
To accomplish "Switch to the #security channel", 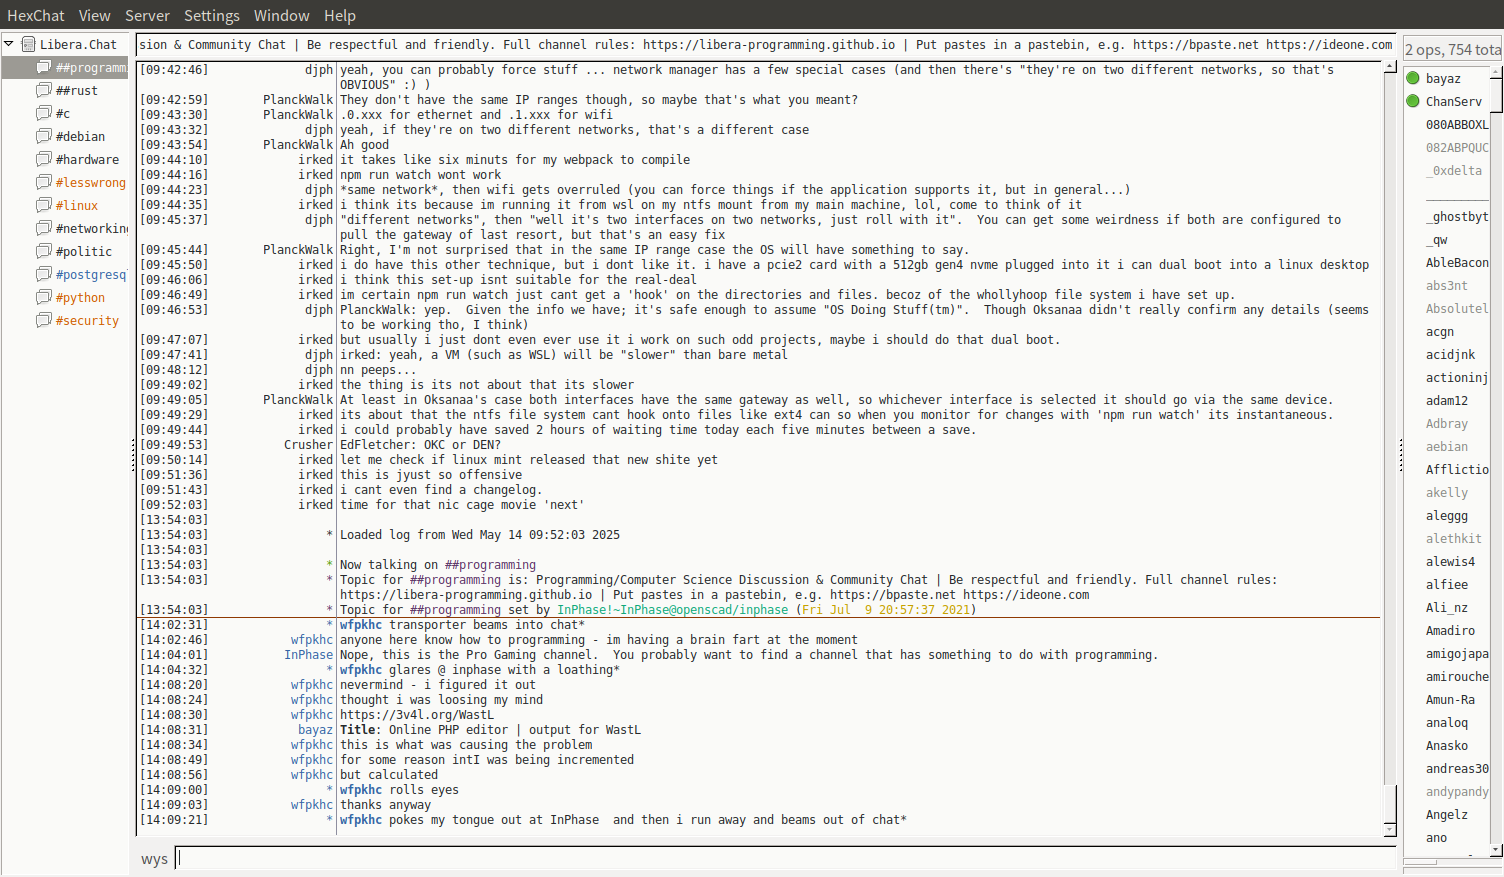I will tap(87, 320).
